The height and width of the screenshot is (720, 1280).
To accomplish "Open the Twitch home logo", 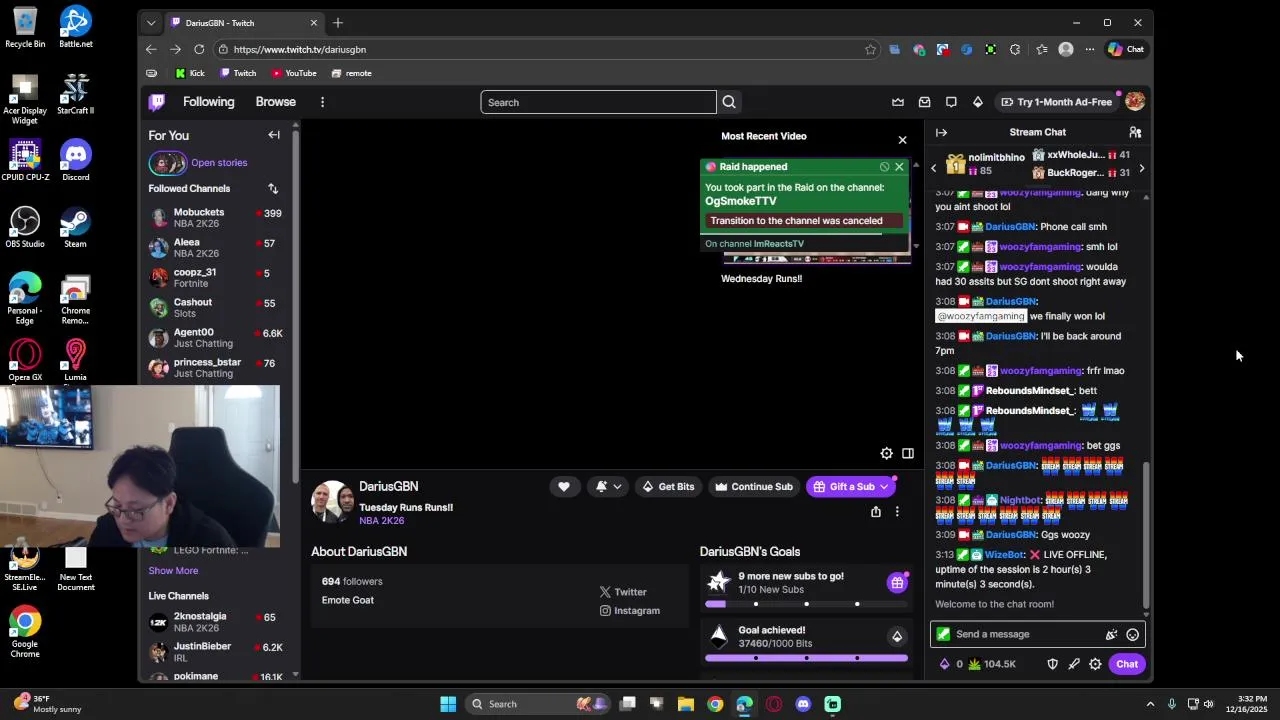I will [x=157, y=102].
